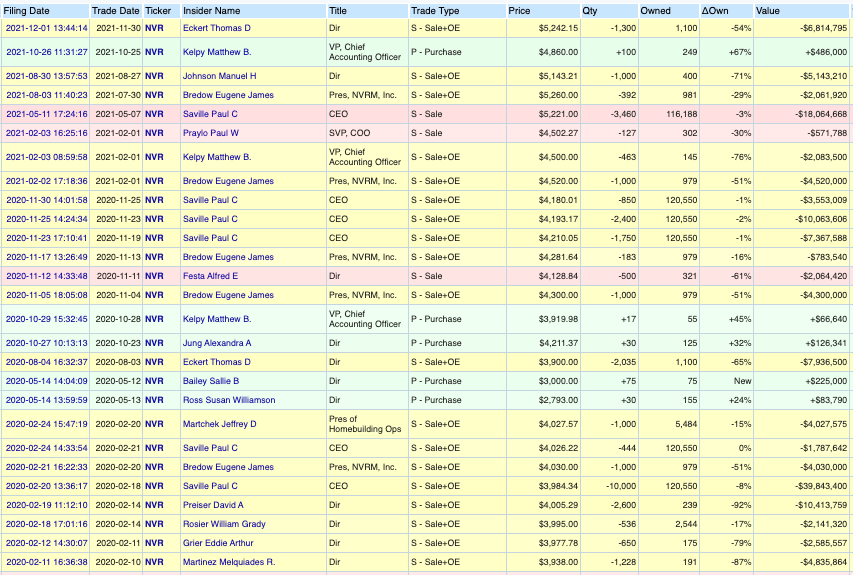Open filing dated 2021-02-02 17:18:36
This screenshot has width=853, height=575.
pos(47,181)
